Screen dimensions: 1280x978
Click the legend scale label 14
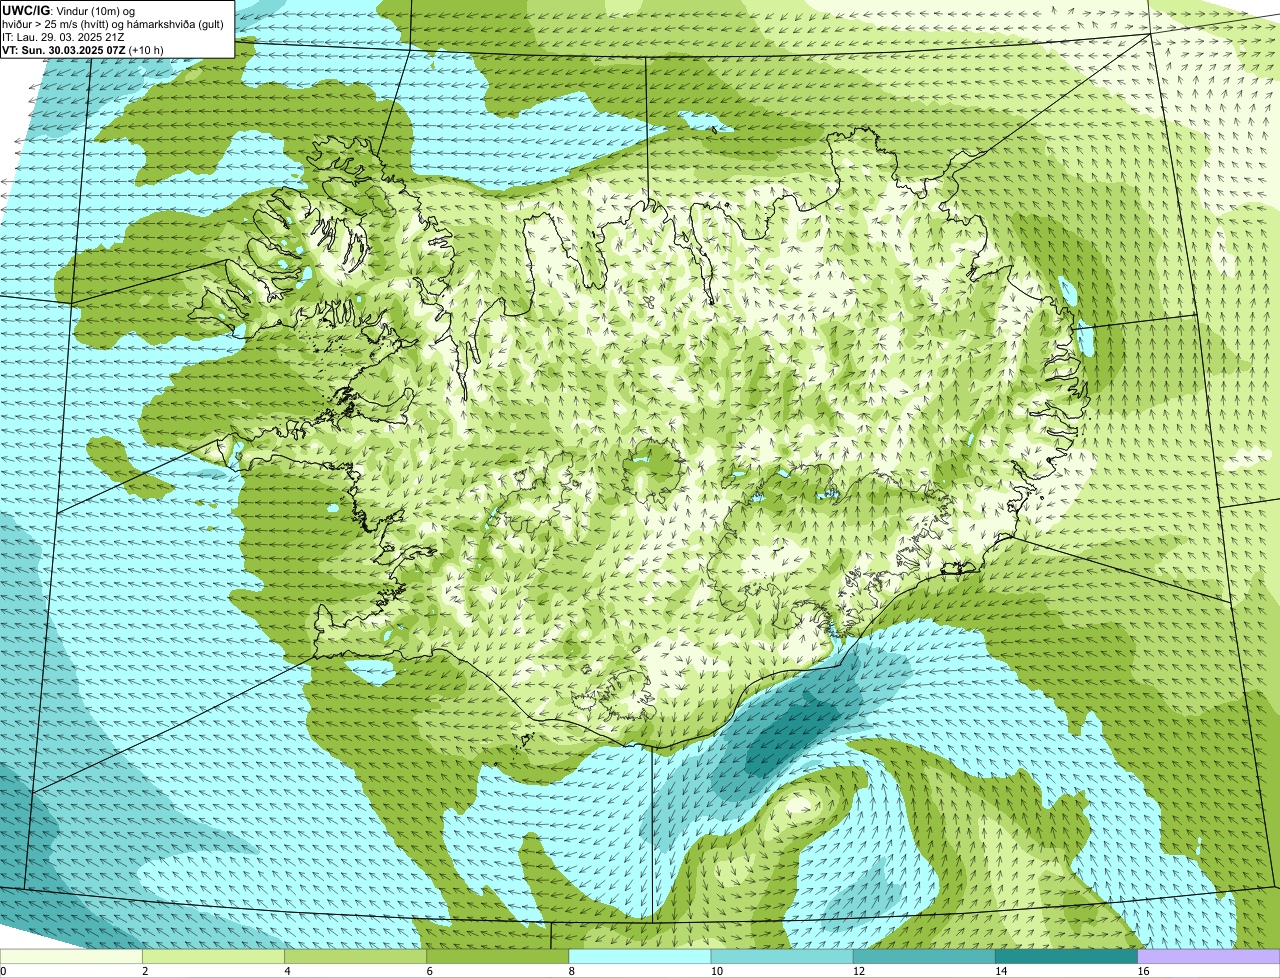[1000, 971]
